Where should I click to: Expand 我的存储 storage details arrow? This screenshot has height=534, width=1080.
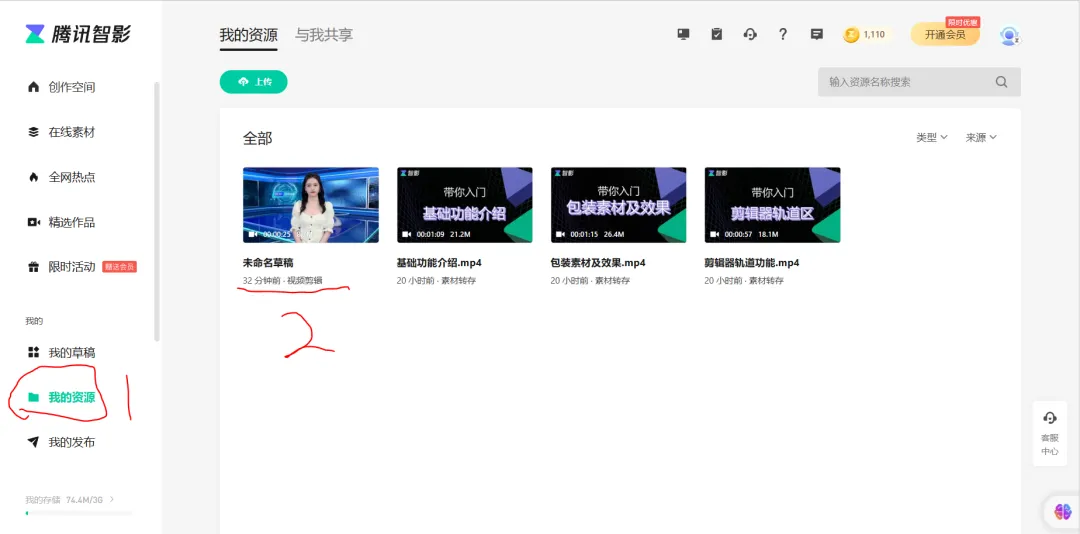pyautogui.click(x=112, y=499)
